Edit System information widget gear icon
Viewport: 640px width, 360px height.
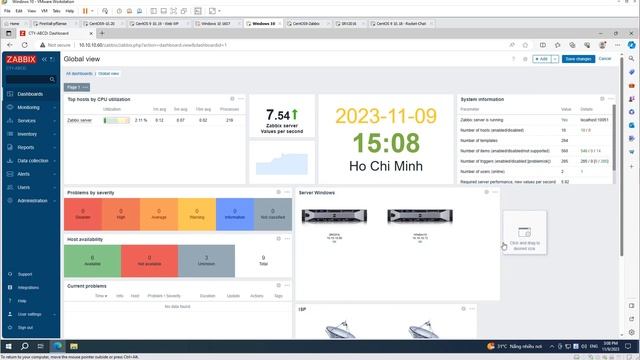coord(602,99)
